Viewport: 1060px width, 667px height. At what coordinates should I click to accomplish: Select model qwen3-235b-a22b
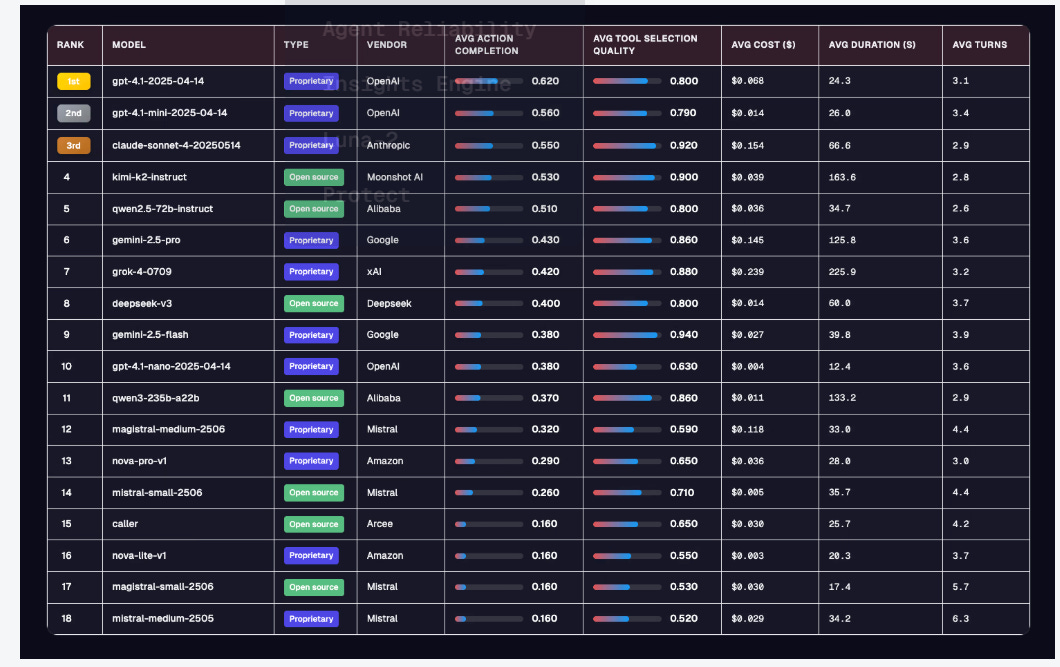click(155, 398)
